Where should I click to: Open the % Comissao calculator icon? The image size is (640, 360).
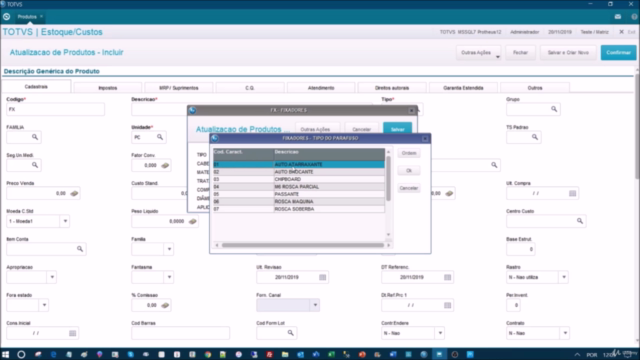tap(165, 305)
